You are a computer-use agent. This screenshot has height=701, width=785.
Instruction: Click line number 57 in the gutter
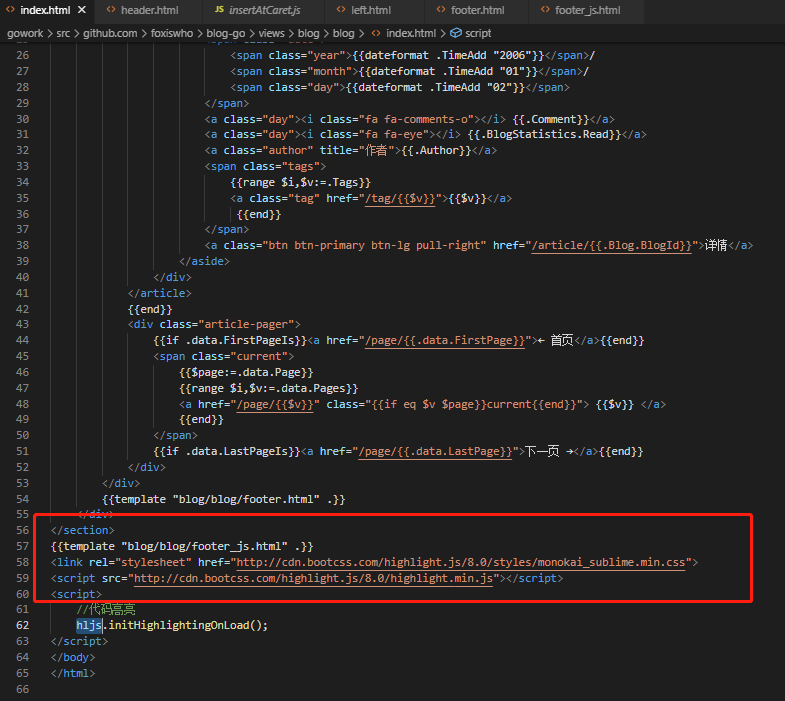[23, 546]
